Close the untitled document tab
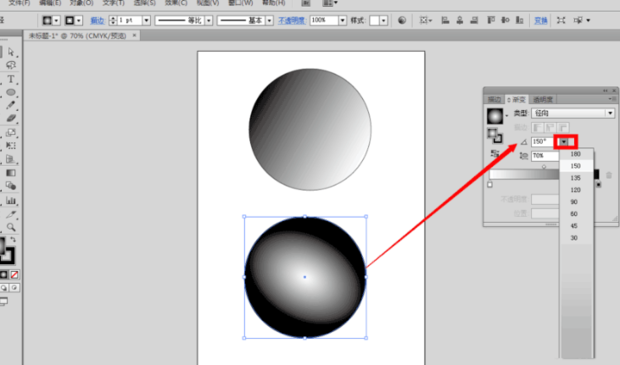This screenshot has width=620, height=365. pos(134,35)
